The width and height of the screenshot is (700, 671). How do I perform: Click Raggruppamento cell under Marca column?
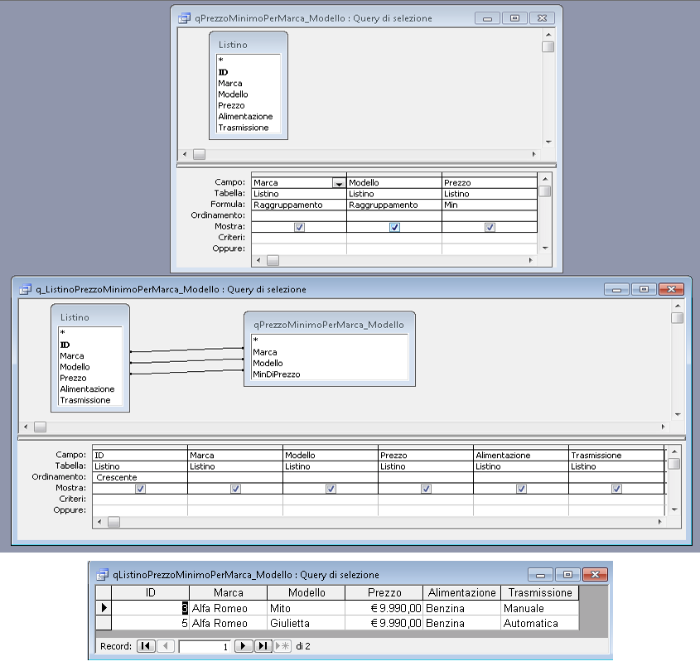click(x=299, y=205)
